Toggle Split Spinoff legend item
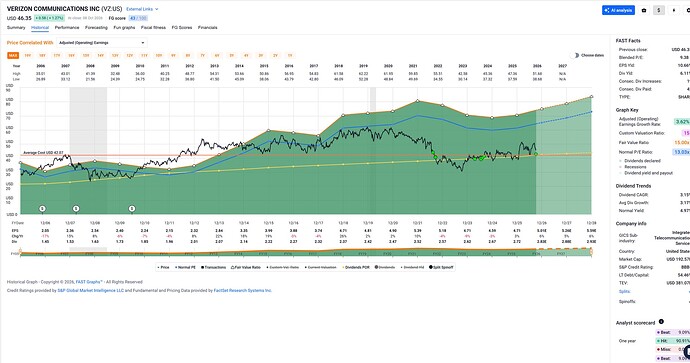 [x=441, y=267]
